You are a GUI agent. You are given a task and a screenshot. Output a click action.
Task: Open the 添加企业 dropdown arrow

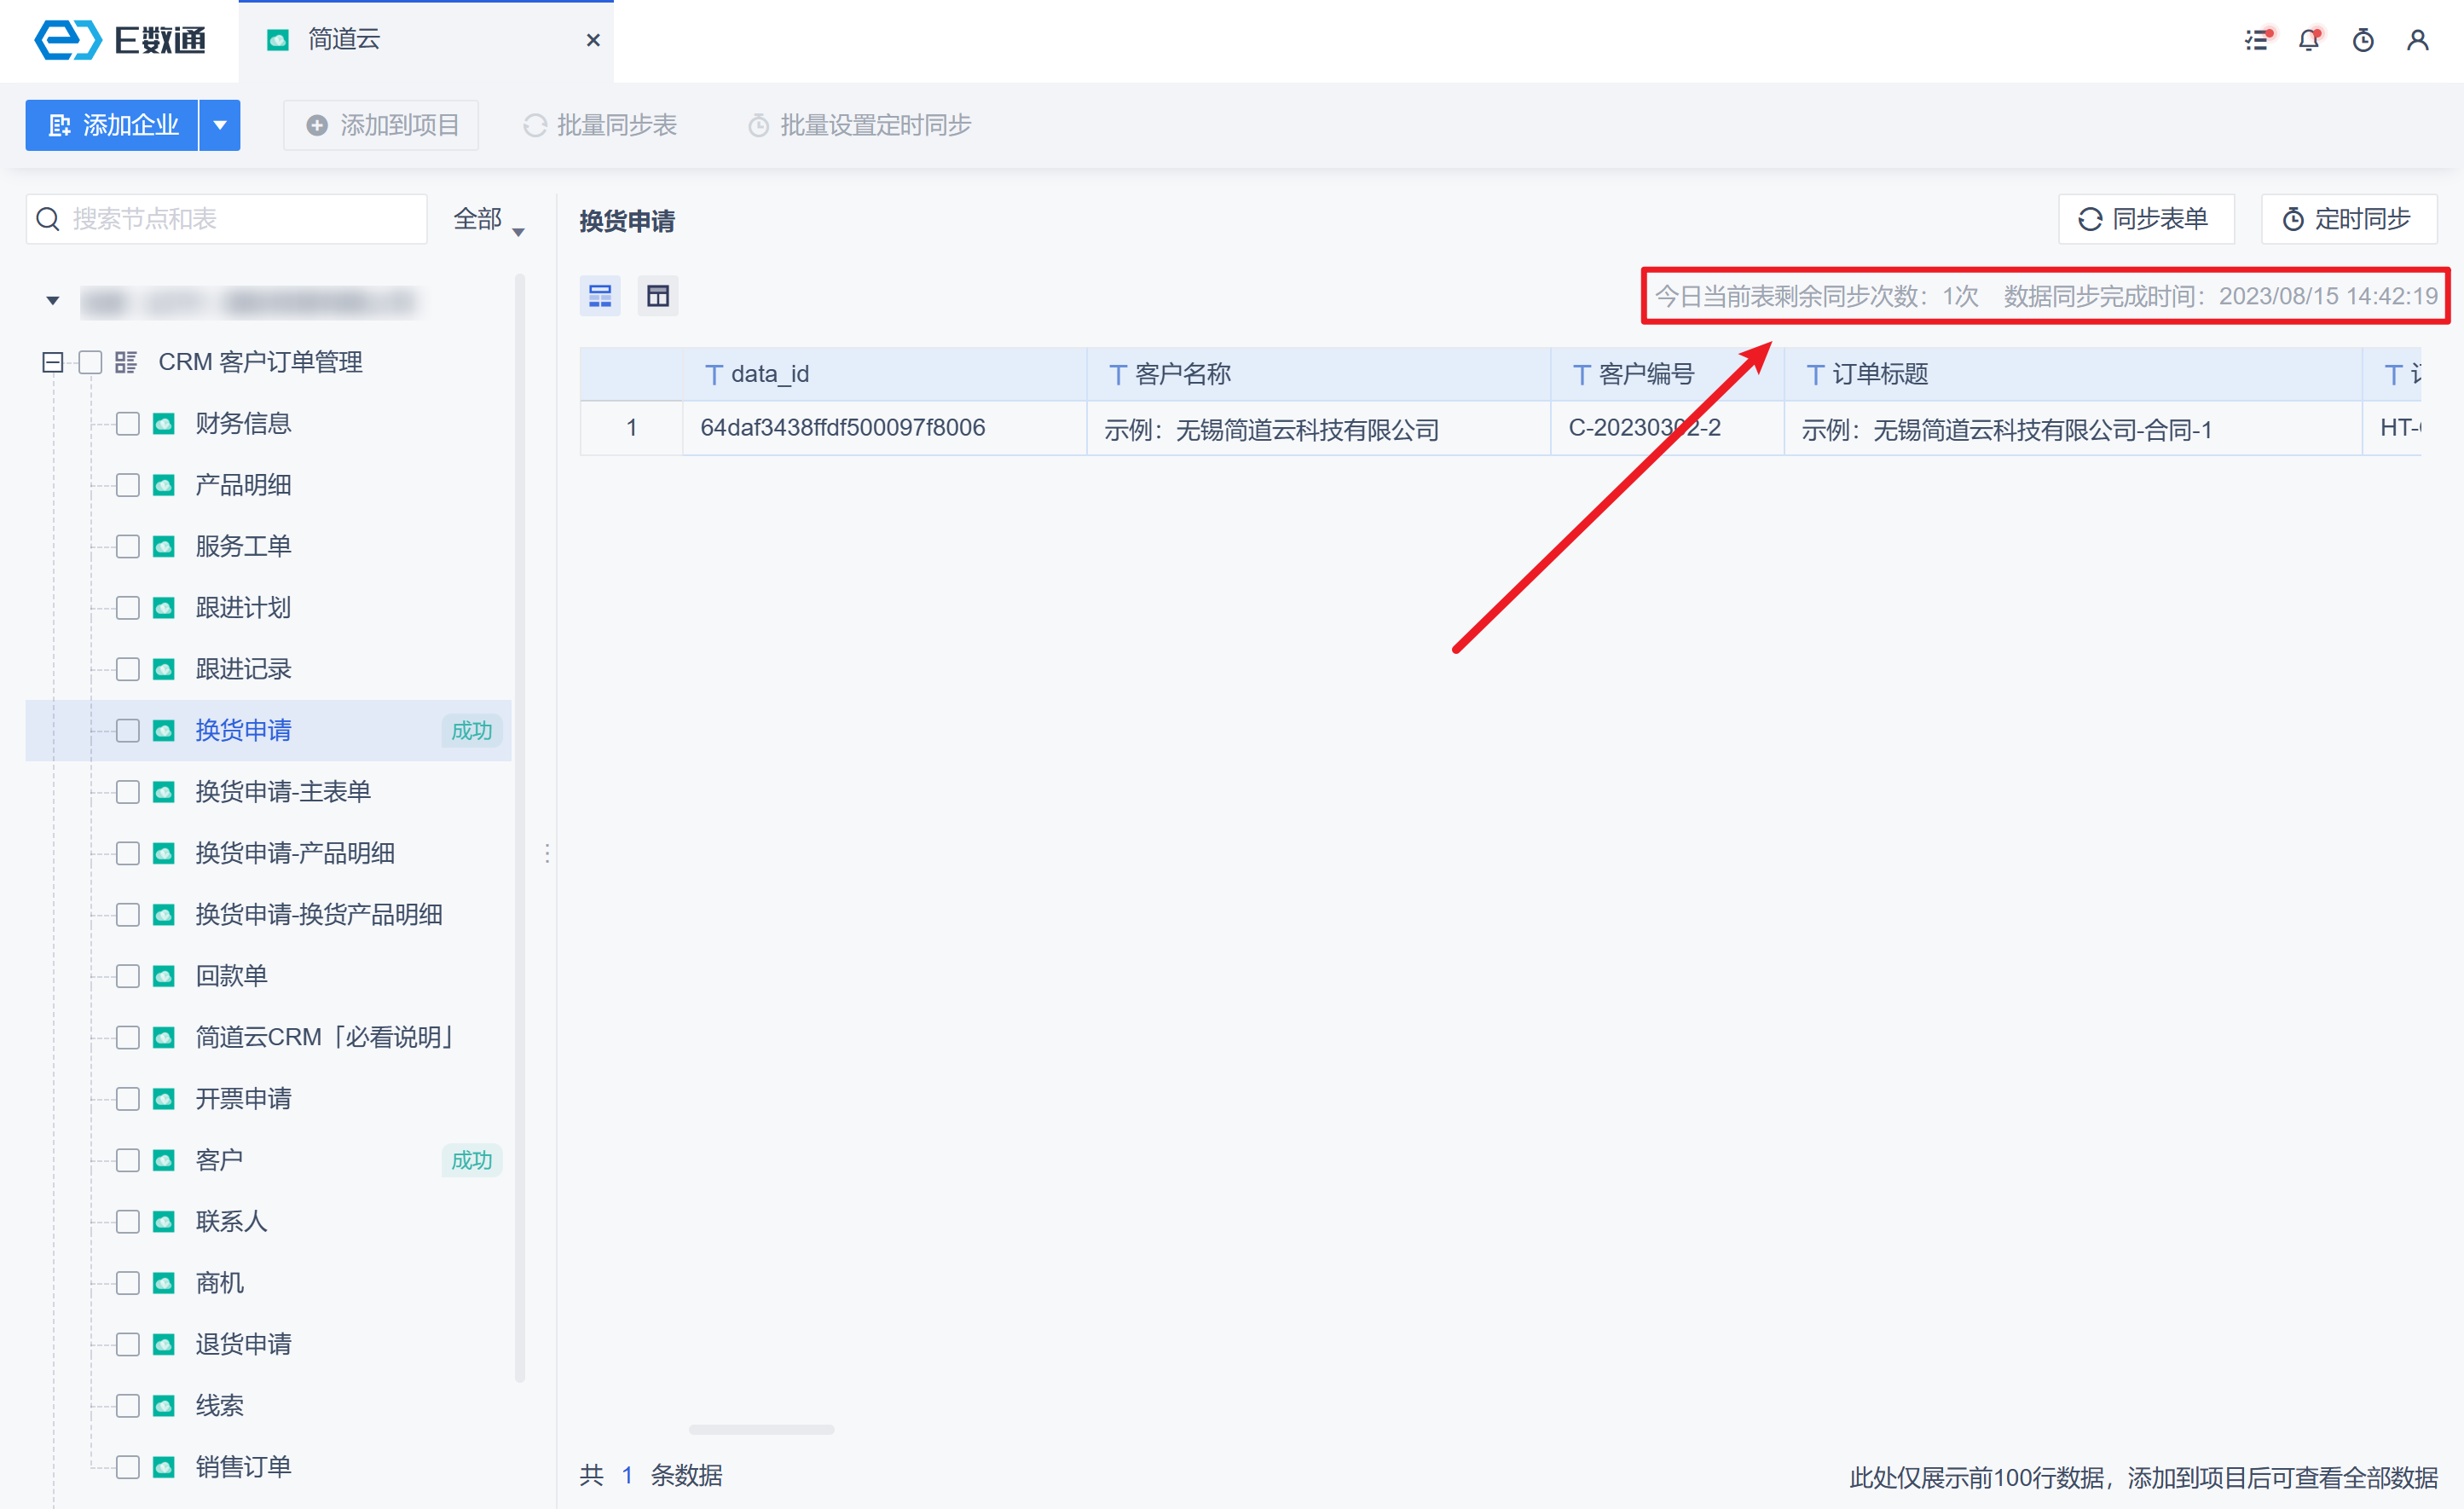[220, 125]
